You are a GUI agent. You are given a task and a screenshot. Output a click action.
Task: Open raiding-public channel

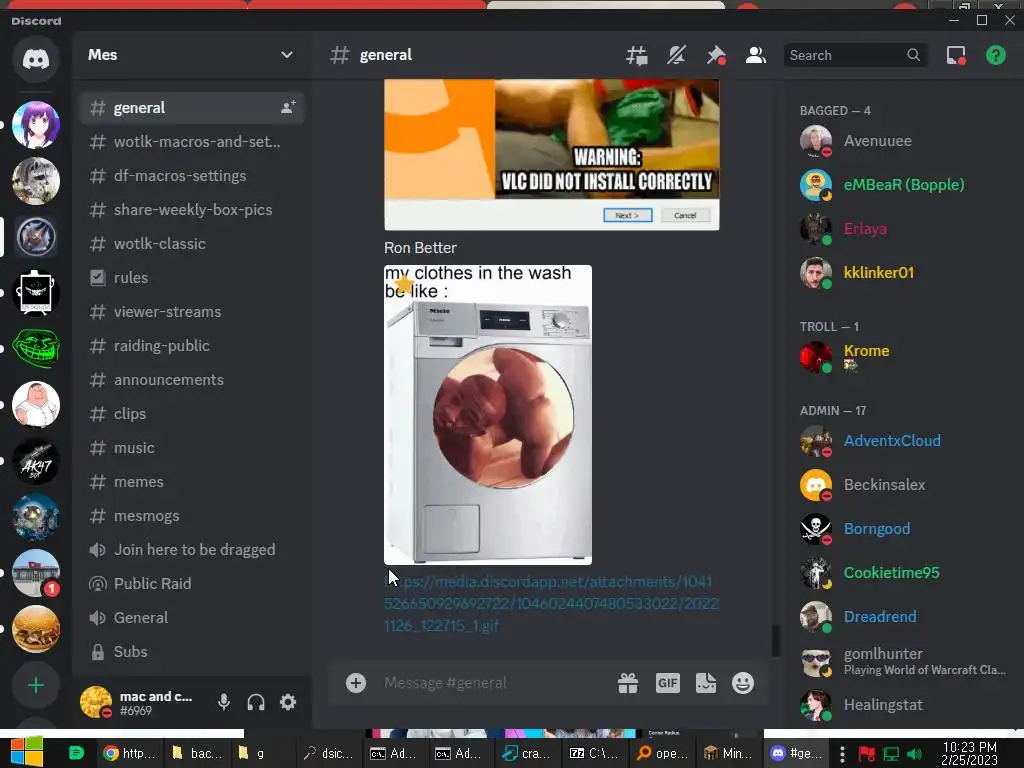[x=192, y=345]
